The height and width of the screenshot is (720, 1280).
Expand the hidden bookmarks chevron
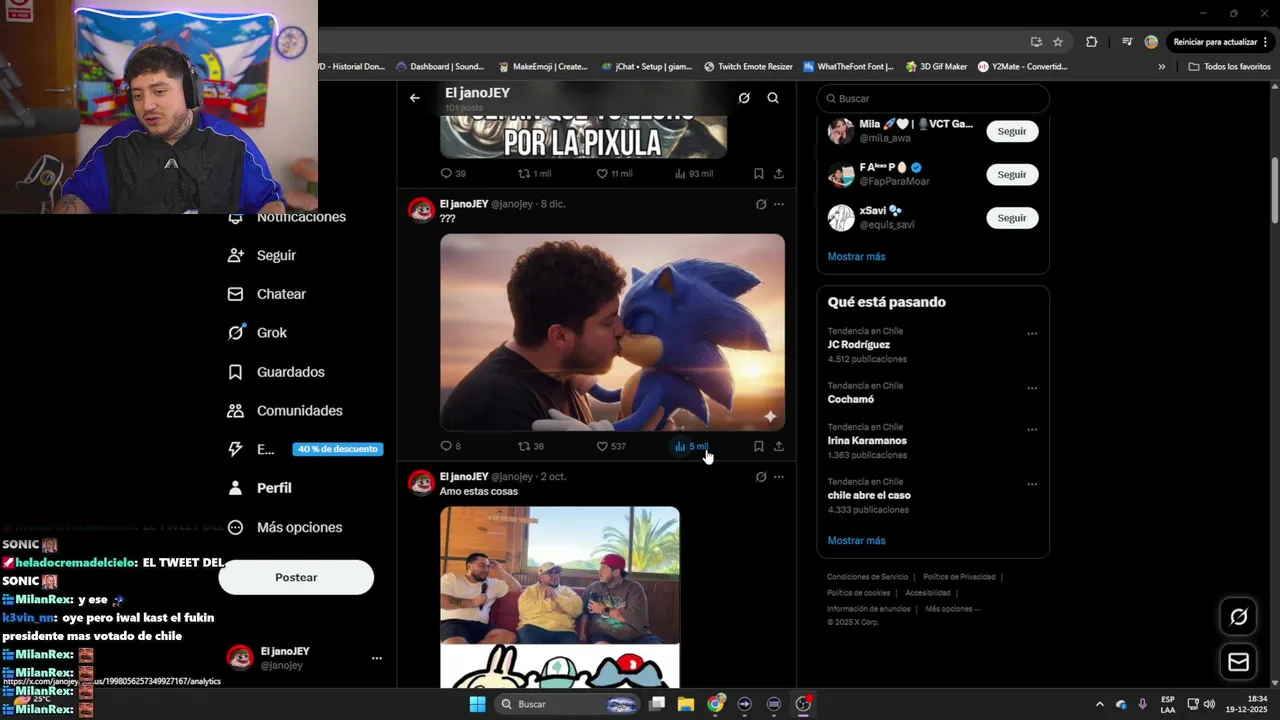(1161, 67)
